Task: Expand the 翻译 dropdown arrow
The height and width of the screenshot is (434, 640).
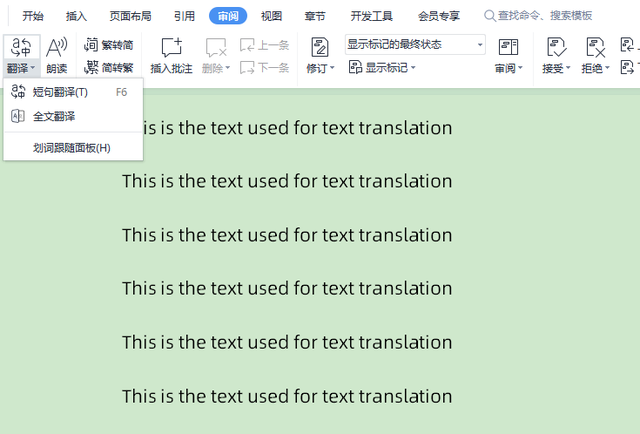Action: (x=33, y=68)
